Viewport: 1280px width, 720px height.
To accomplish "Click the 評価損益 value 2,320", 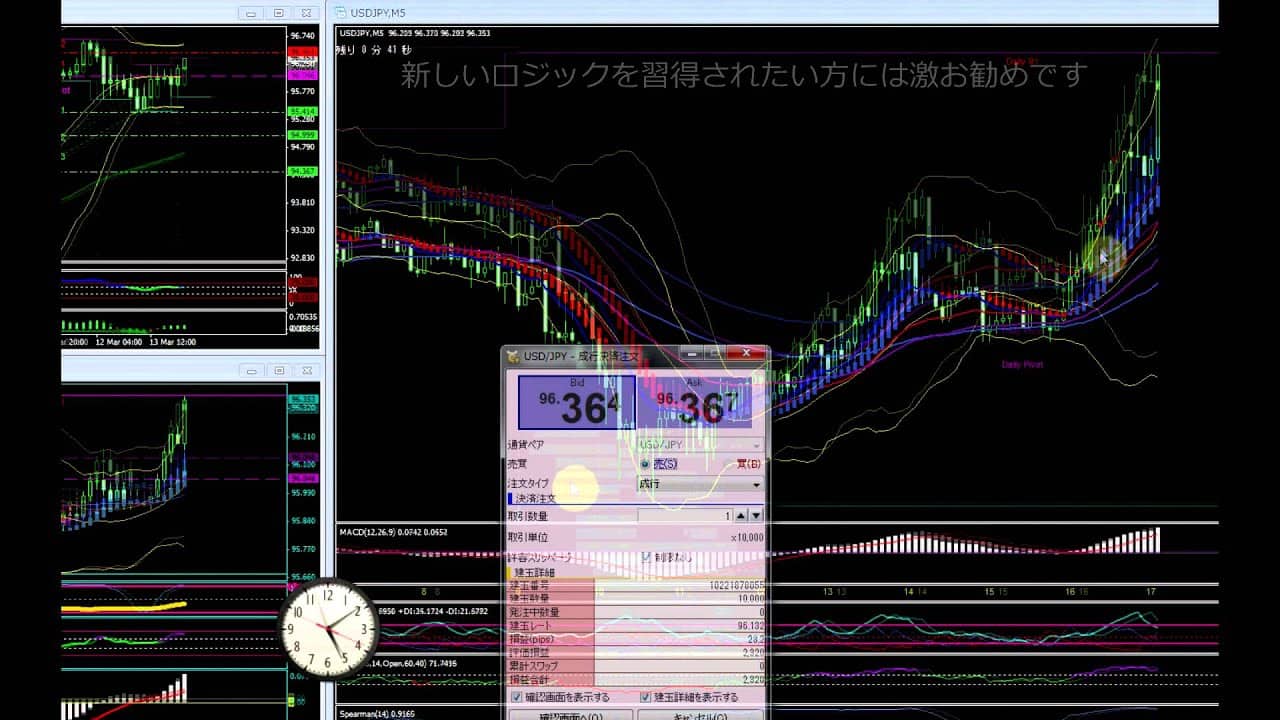I will coord(753,653).
